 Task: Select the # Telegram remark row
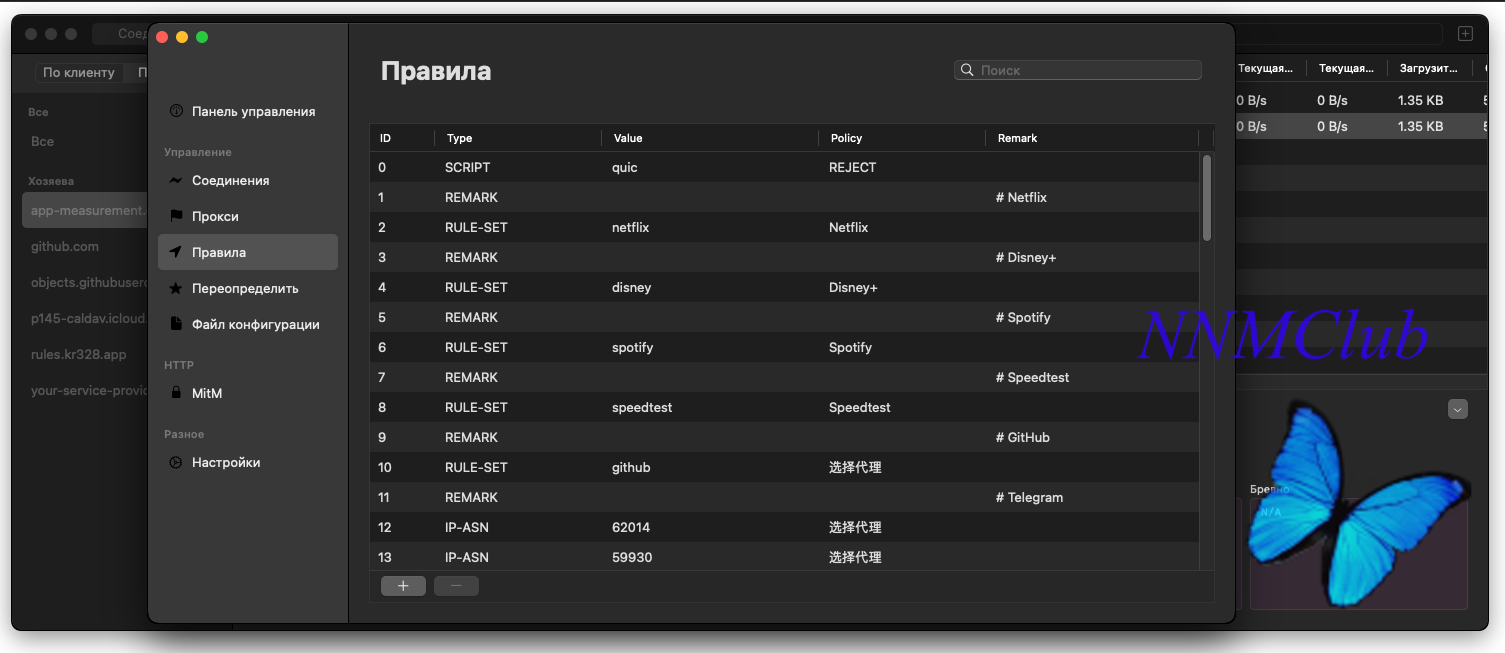(x=784, y=497)
